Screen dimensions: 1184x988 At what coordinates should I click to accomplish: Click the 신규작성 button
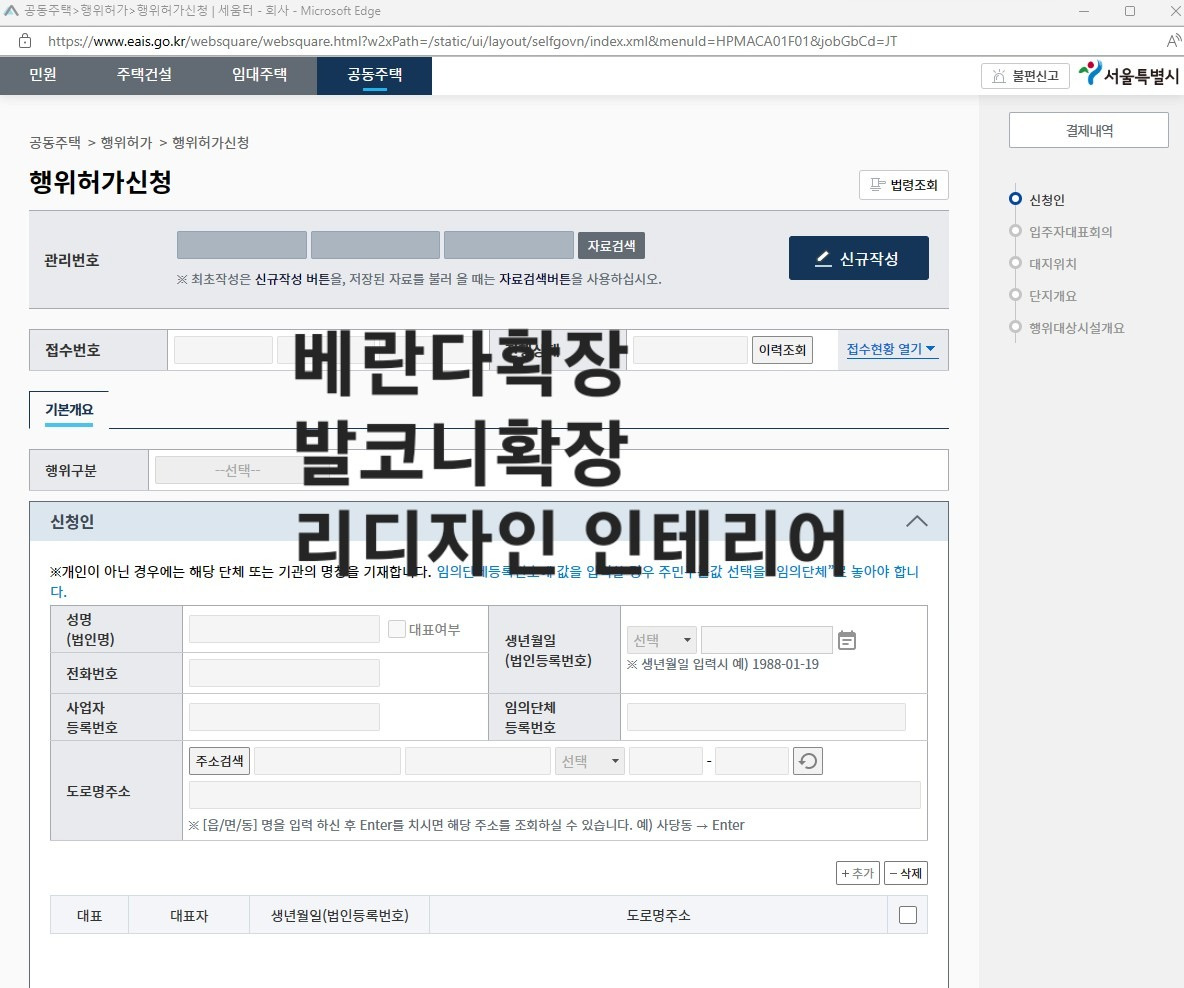(859, 258)
